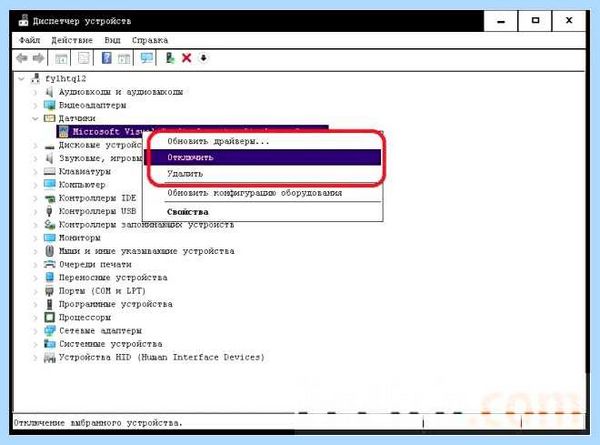Select the Программные устройства tree row
600x445 pixels.
[108, 304]
